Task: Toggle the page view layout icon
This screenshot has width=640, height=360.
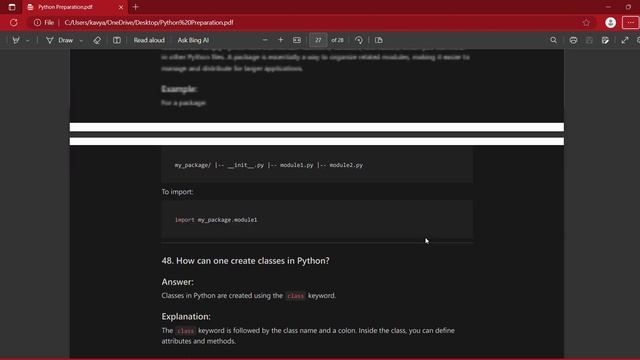Action: click(x=117, y=40)
